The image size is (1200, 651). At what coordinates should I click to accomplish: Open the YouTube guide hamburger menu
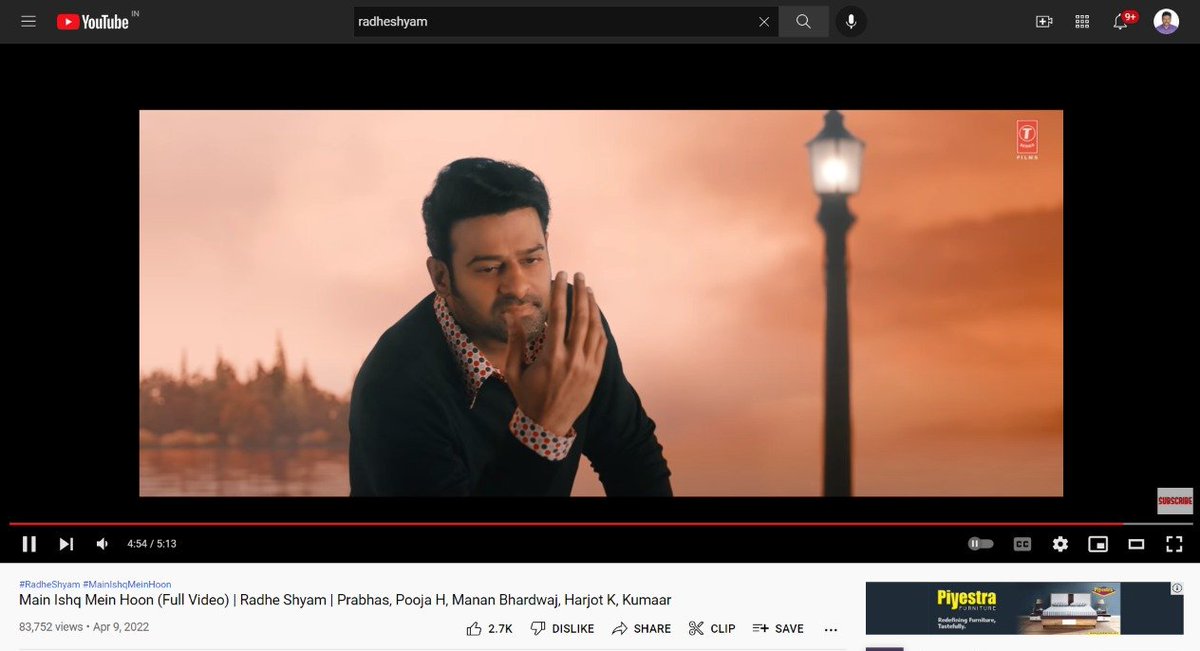[28, 21]
